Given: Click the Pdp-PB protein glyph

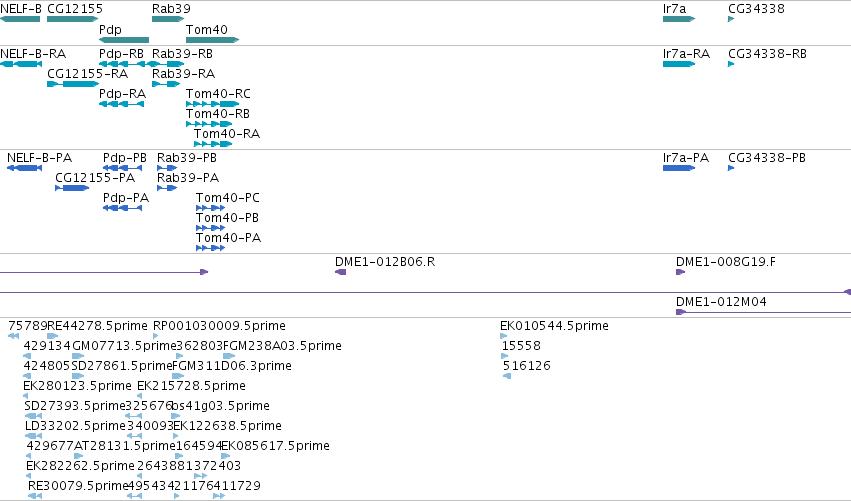Looking at the screenshot, I should [123, 168].
